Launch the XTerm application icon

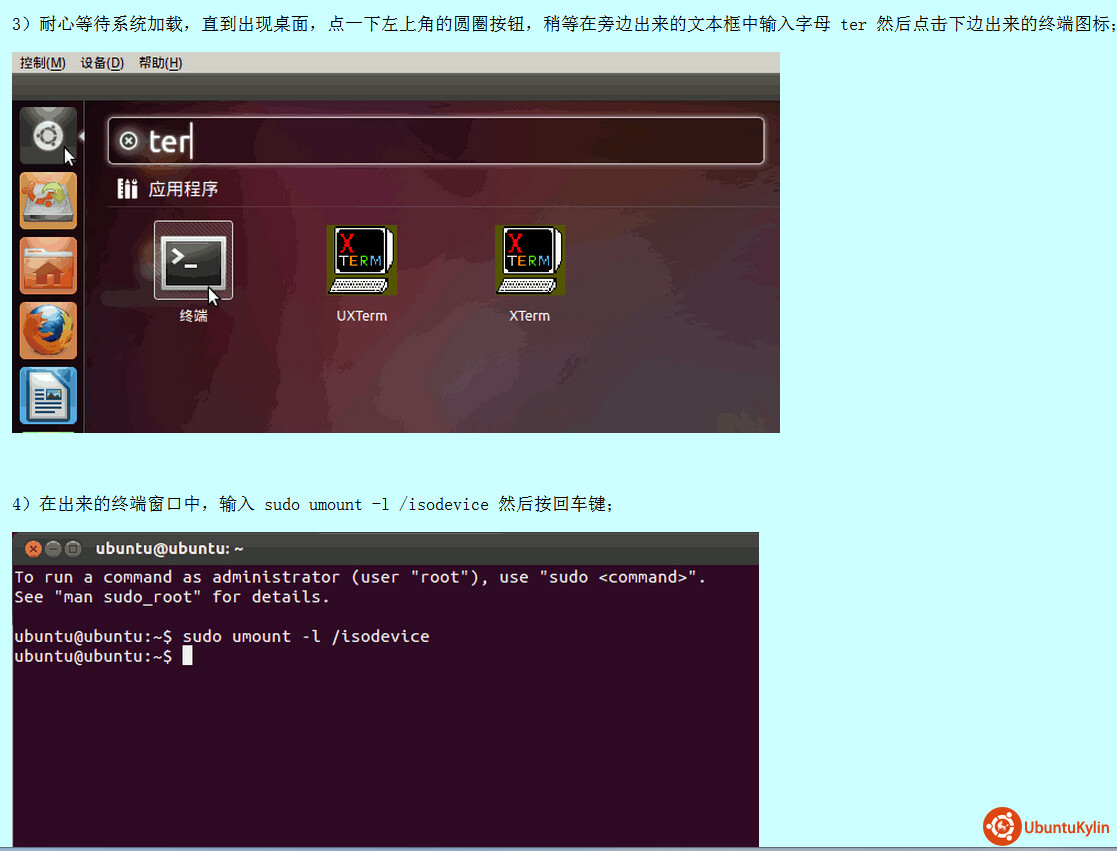[529, 260]
